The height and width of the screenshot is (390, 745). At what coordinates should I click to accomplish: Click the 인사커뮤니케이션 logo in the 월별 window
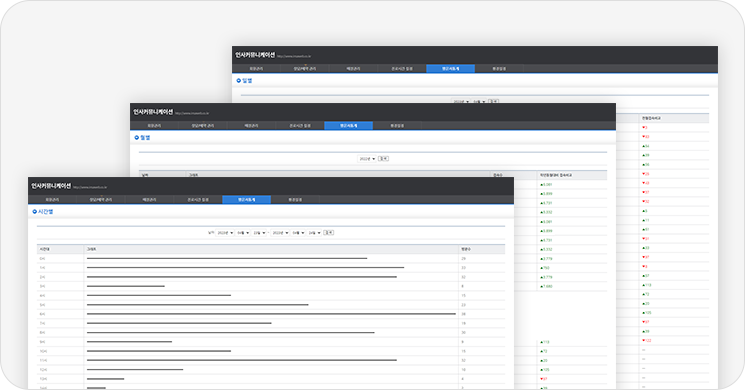point(153,112)
